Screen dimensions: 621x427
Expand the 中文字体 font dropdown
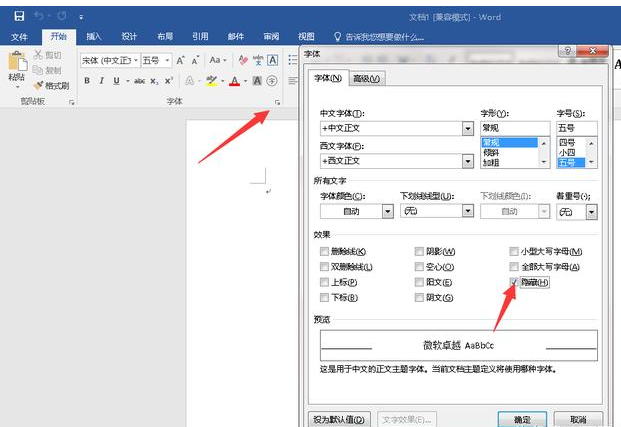[x=467, y=129]
